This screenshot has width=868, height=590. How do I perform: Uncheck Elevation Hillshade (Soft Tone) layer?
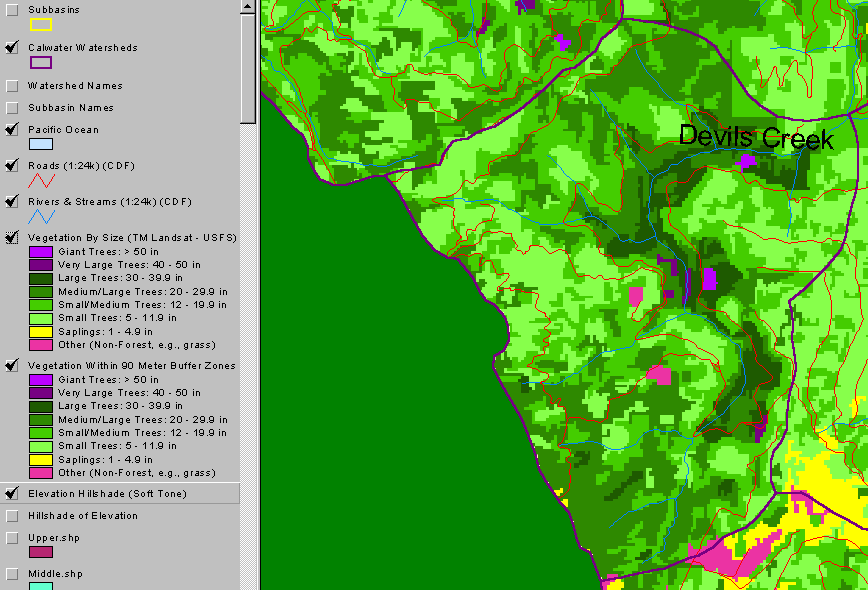(12, 493)
